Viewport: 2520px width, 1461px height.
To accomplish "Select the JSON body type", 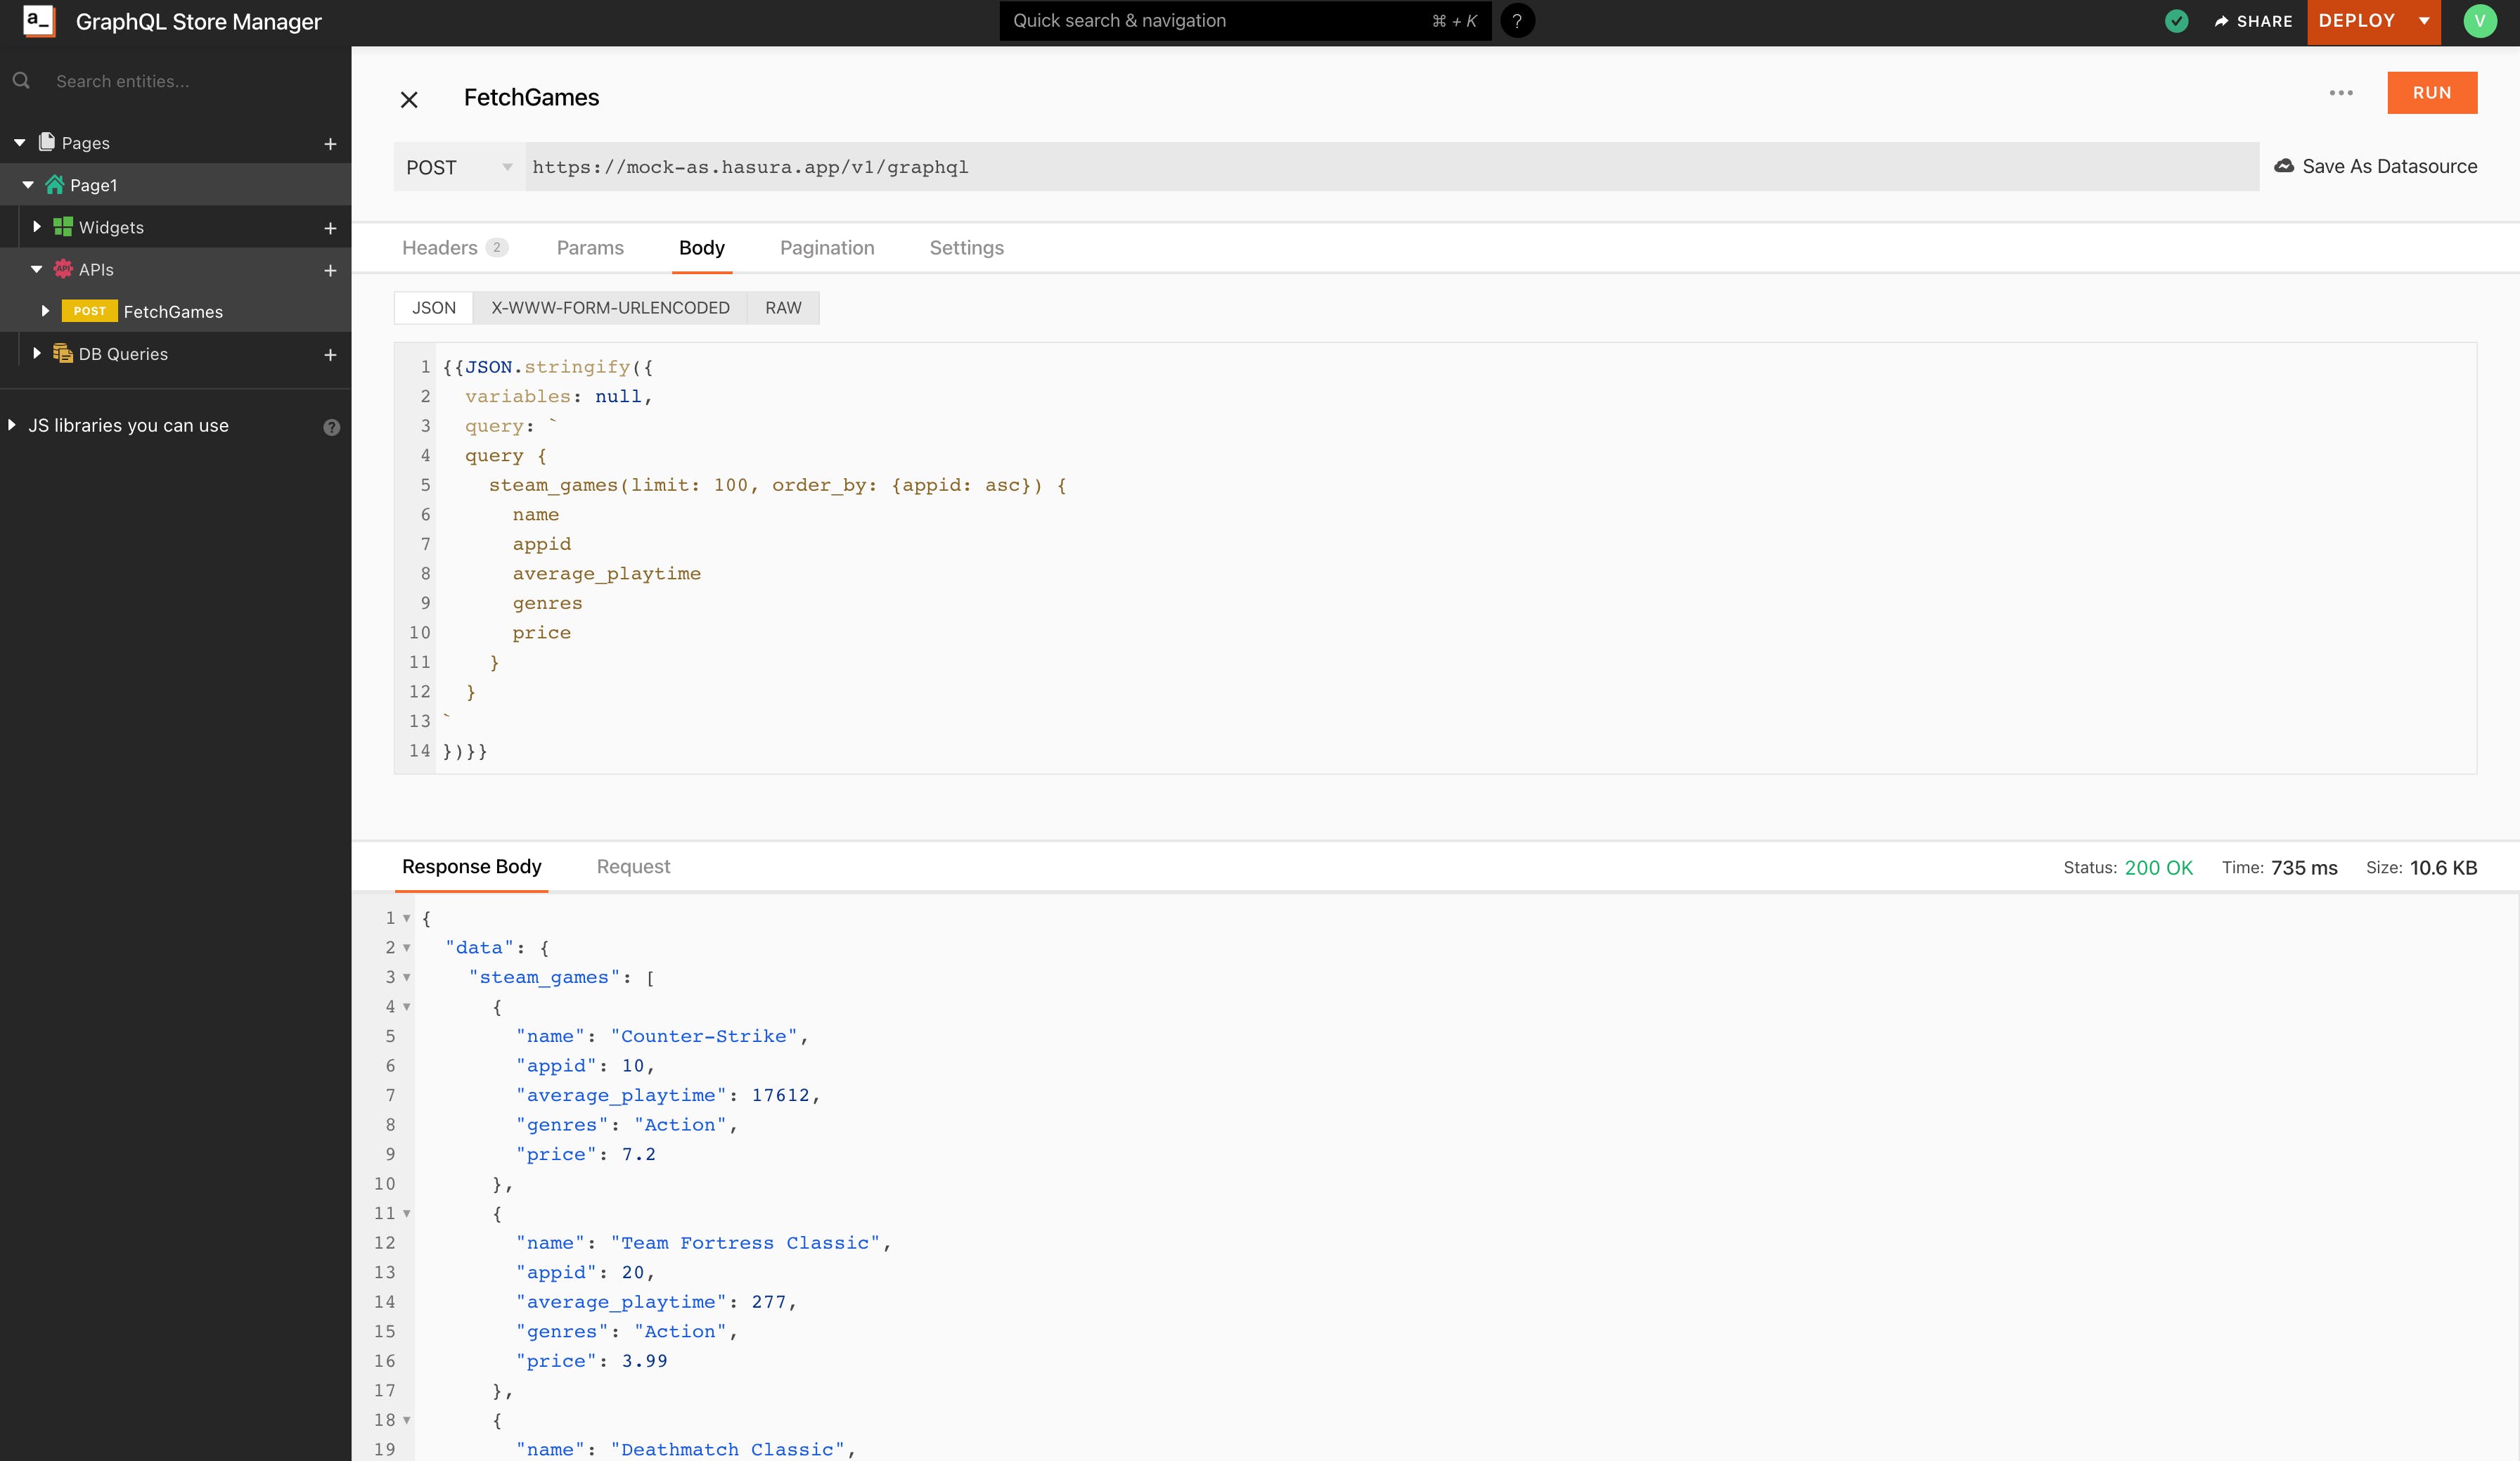I will pyautogui.click(x=434, y=308).
